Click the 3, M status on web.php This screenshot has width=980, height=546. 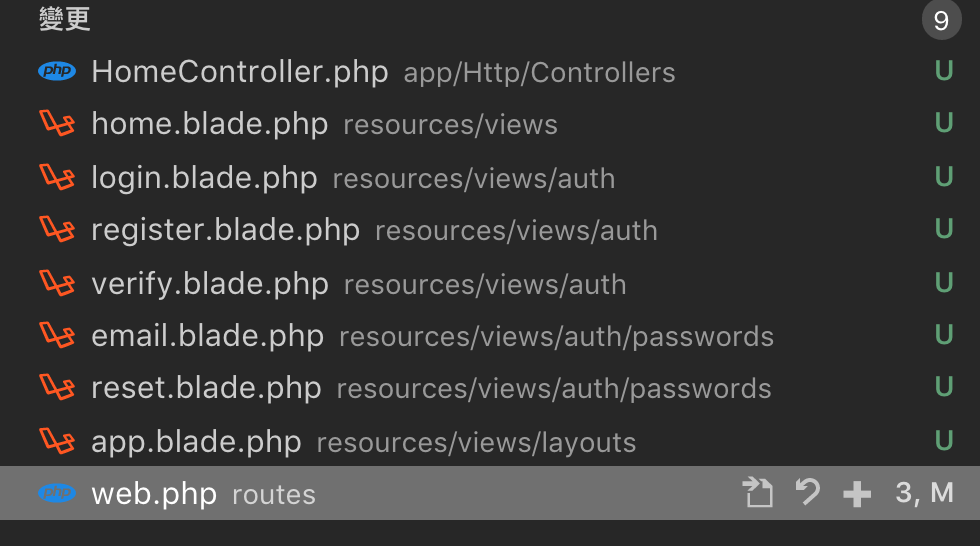click(924, 492)
